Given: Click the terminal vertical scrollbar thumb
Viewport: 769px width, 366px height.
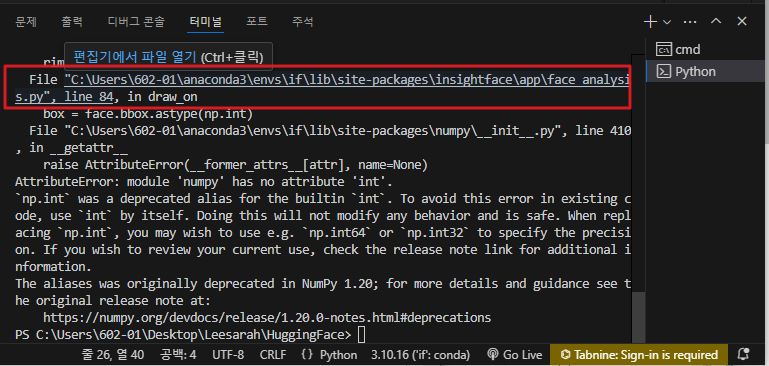Looking at the screenshot, I should (638, 317).
